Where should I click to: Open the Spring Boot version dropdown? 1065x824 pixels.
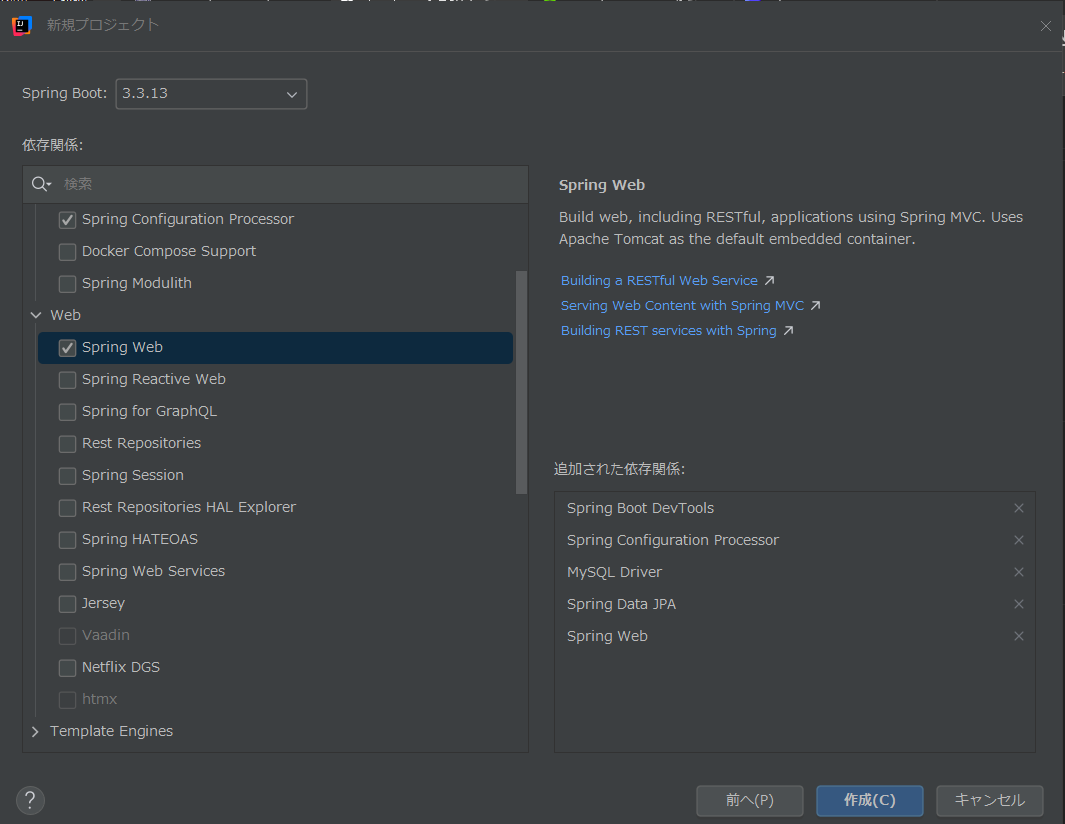coord(291,93)
